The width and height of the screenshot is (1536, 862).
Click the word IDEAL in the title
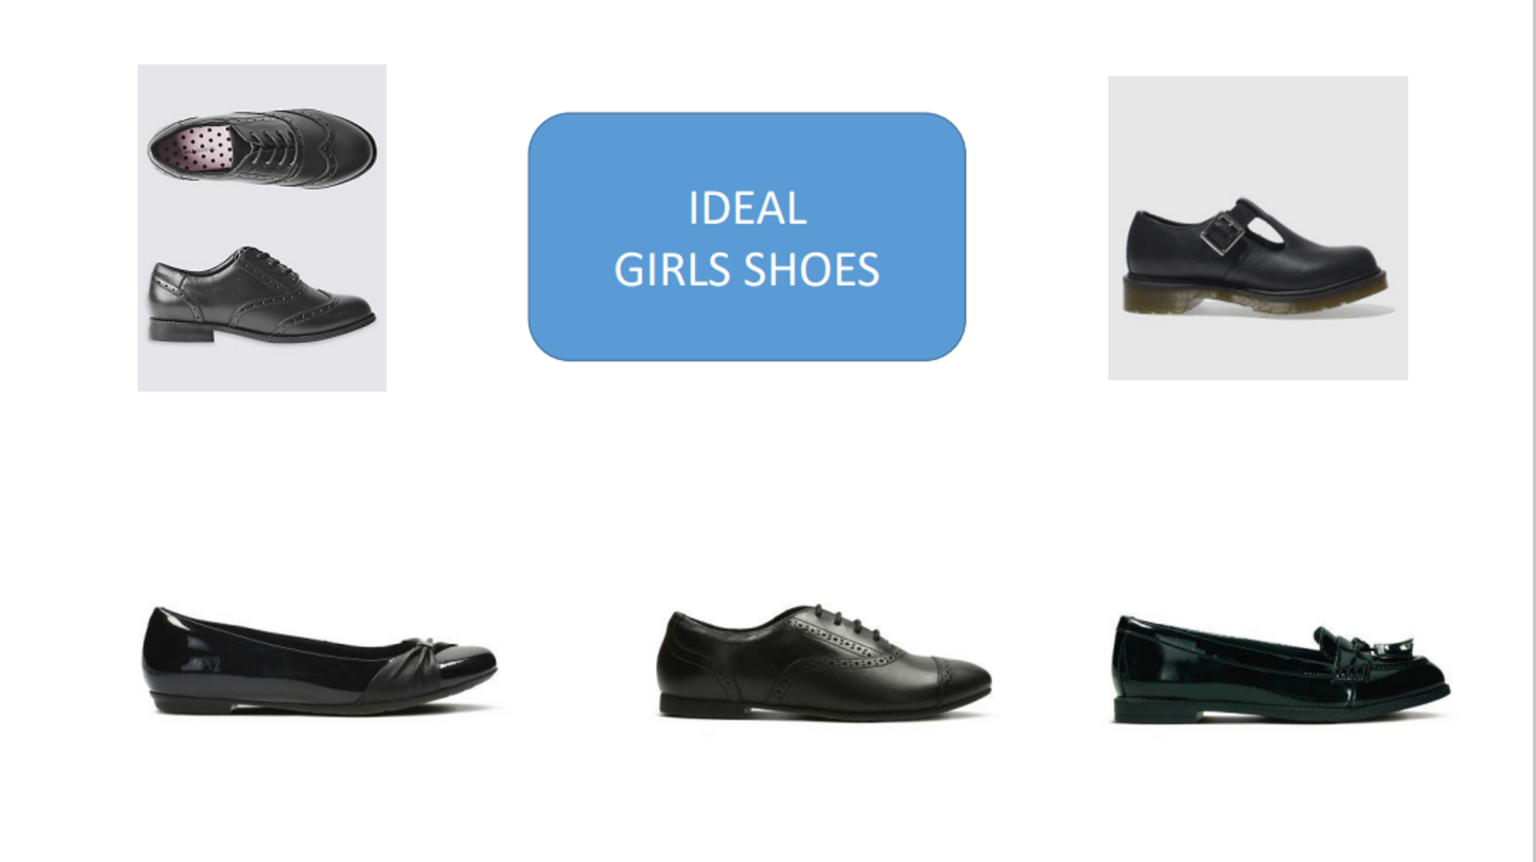pyautogui.click(x=747, y=209)
